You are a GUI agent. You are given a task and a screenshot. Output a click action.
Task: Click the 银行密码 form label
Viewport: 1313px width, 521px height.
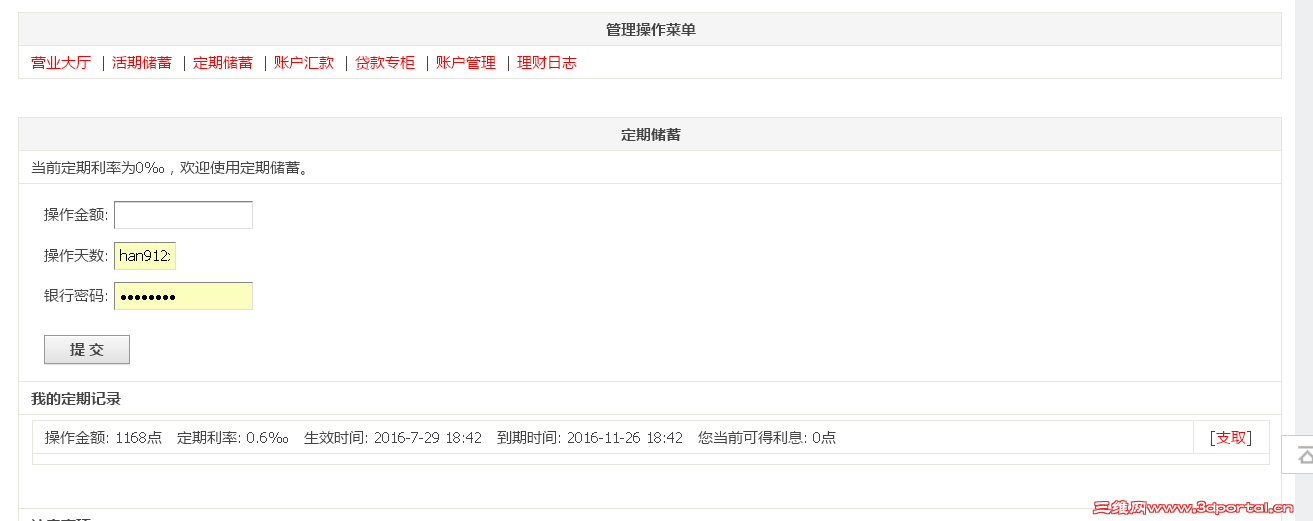(x=76, y=296)
